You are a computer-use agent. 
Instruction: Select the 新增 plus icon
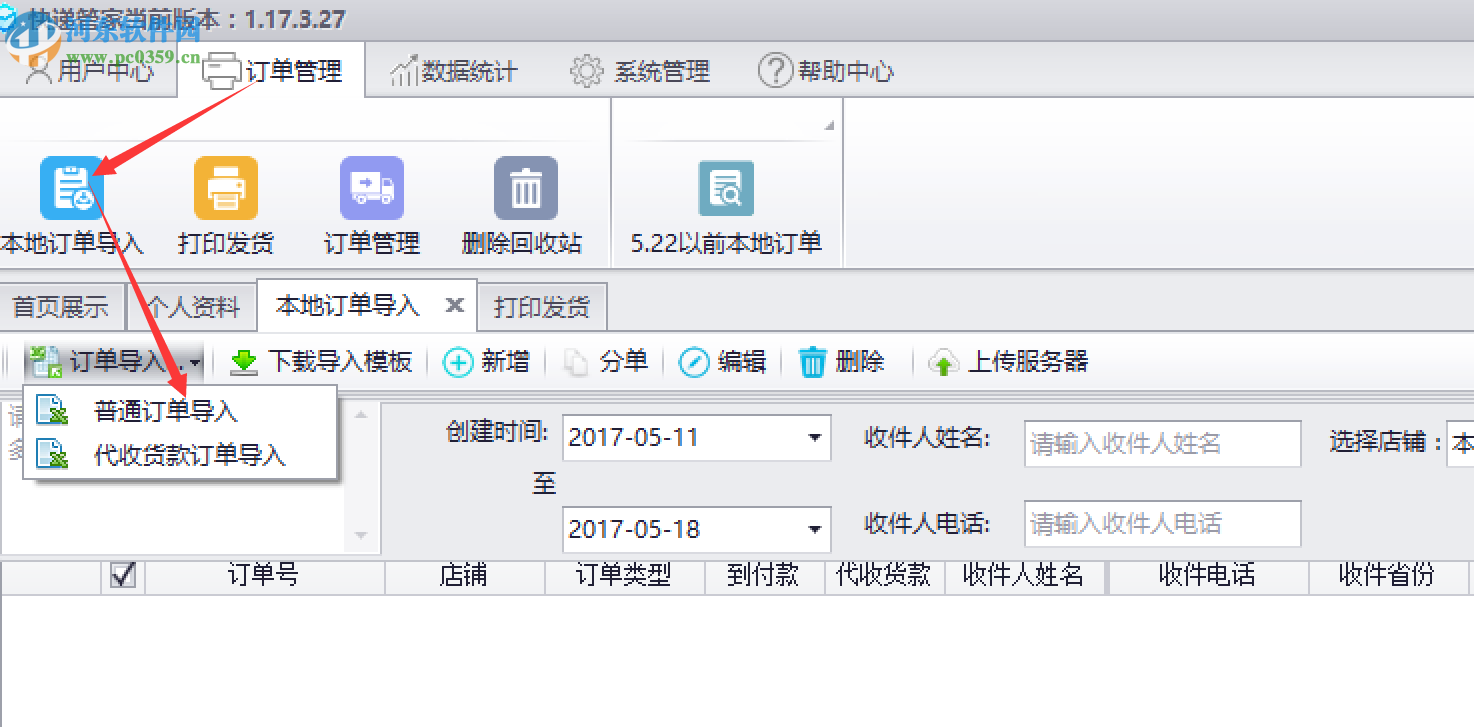[457, 362]
